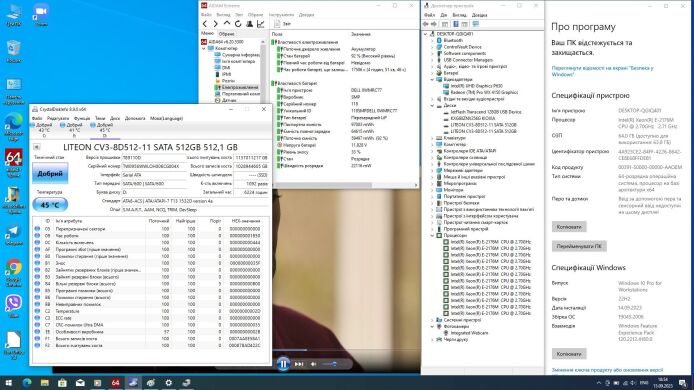Click the AIDA64 graph chart toolbar icon
Viewport: 694px width, 390px height.
(x=261, y=24)
